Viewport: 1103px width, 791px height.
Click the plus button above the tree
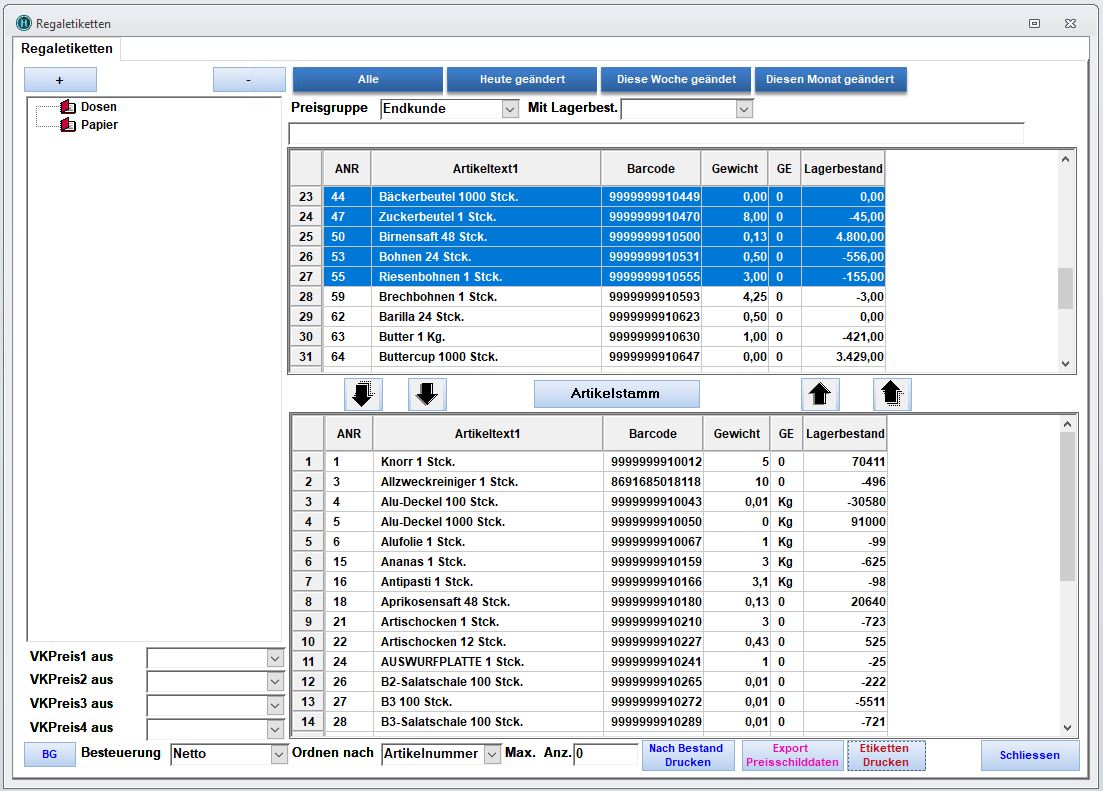coord(60,80)
